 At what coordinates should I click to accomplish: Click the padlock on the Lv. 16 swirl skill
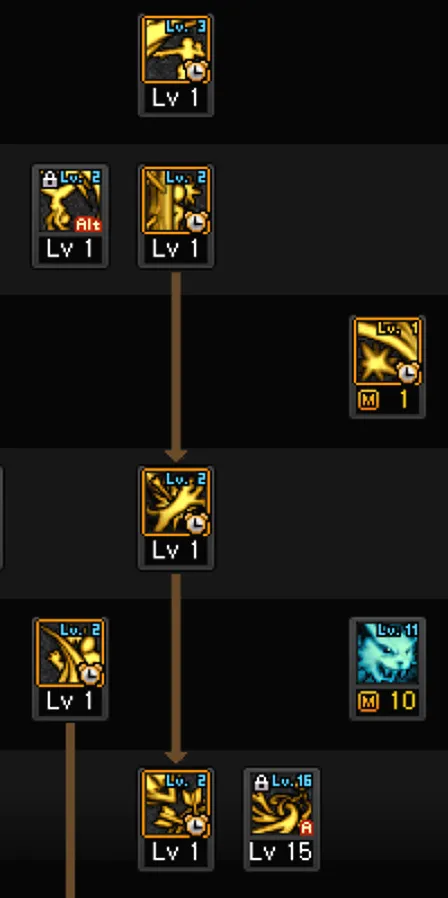pyautogui.click(x=261, y=783)
